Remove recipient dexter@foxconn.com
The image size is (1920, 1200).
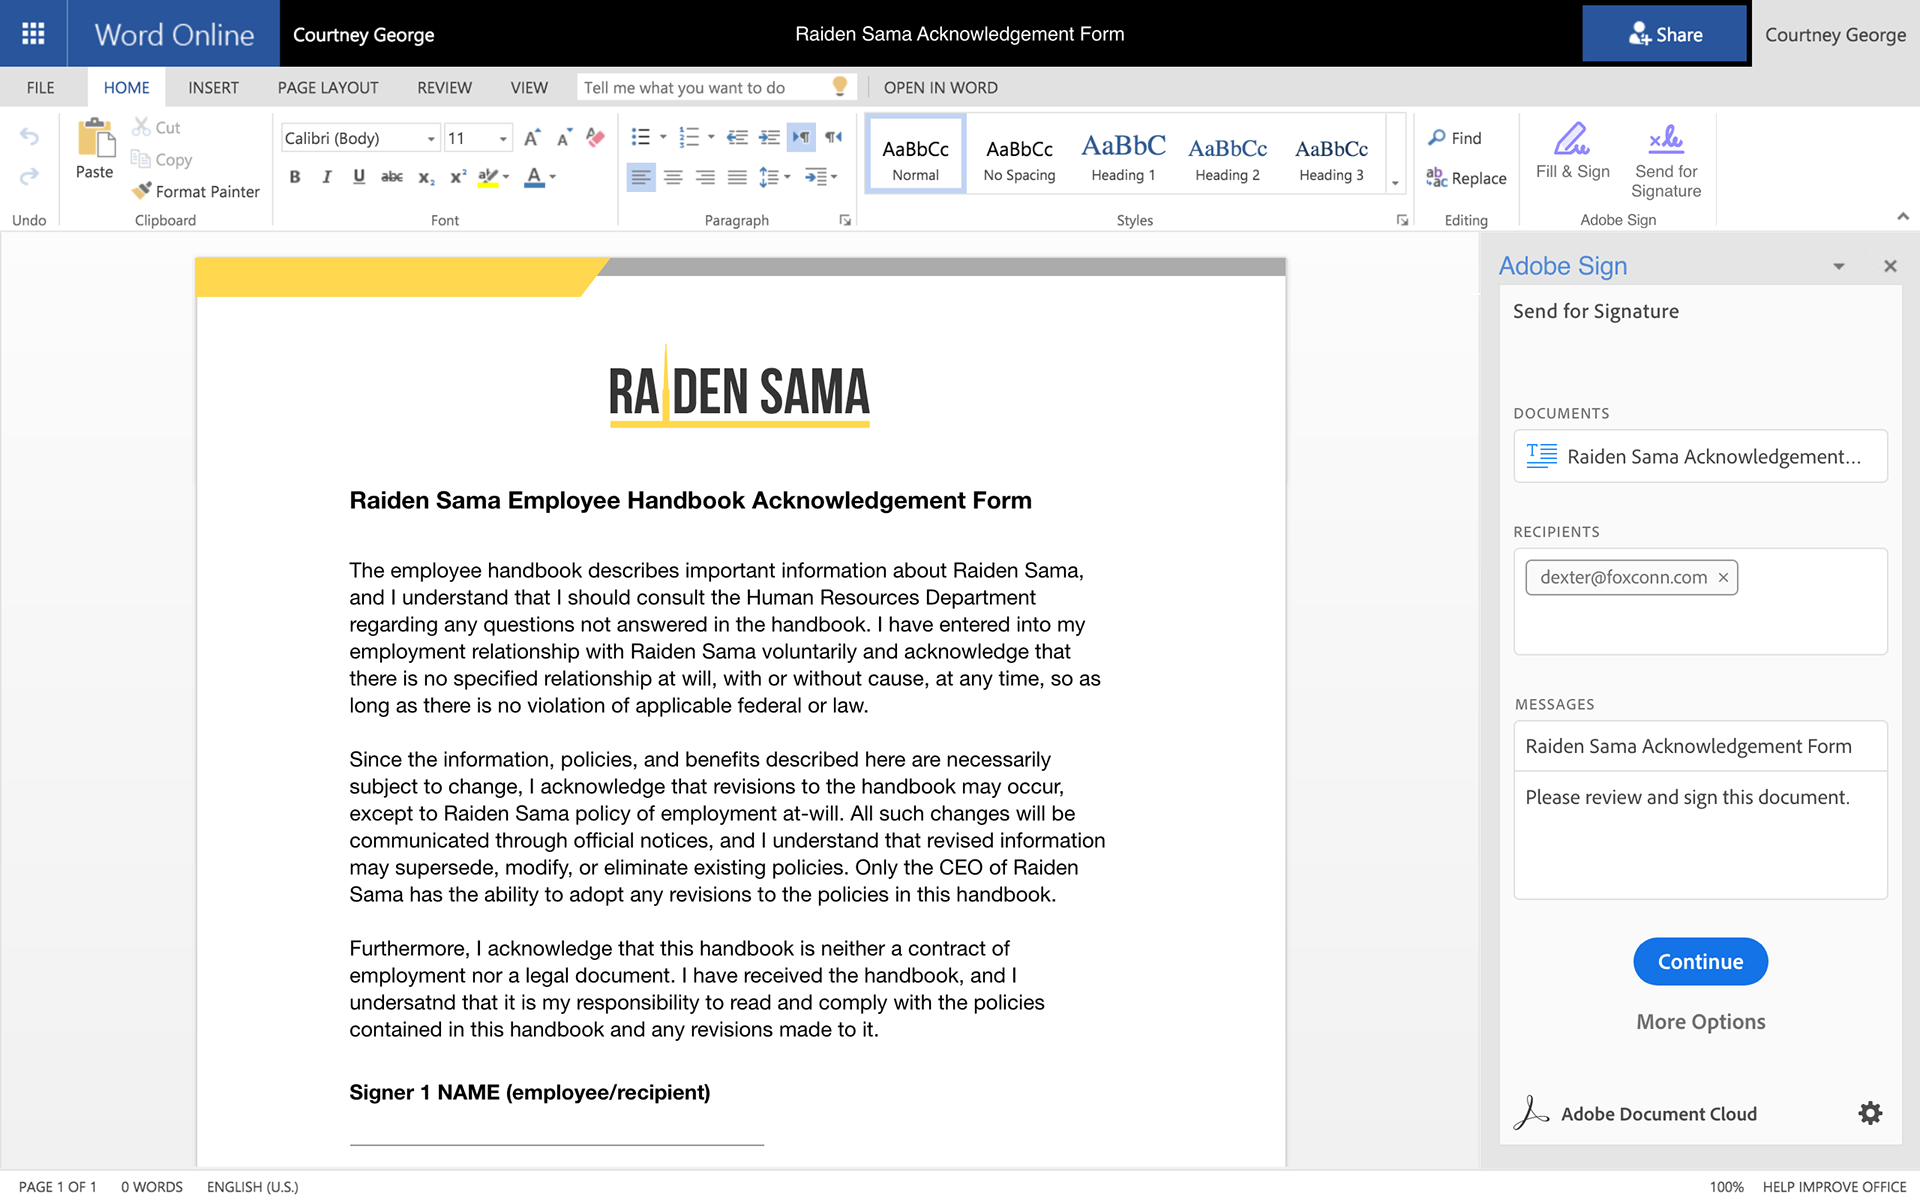point(1723,577)
